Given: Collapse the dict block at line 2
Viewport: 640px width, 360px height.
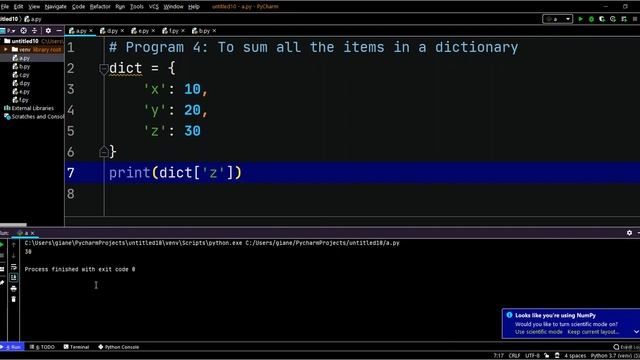Looking at the screenshot, I should point(104,69).
